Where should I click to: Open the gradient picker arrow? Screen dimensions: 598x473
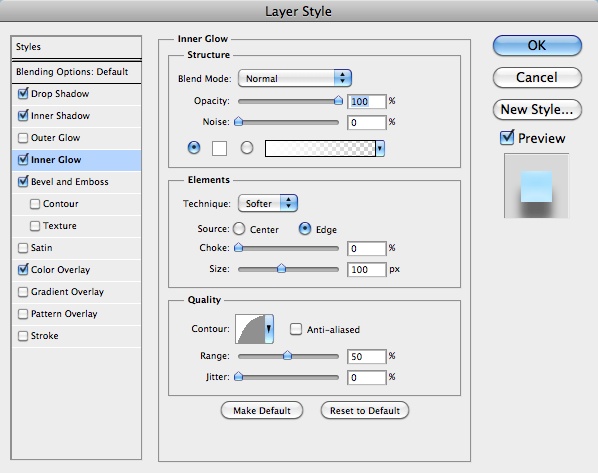pos(380,148)
